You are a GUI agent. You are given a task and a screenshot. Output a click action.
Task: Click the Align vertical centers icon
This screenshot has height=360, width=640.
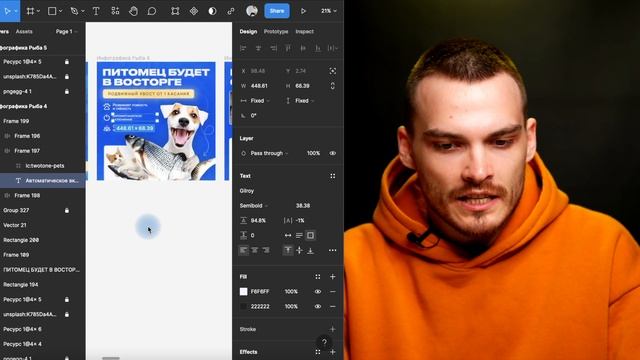[303, 48]
